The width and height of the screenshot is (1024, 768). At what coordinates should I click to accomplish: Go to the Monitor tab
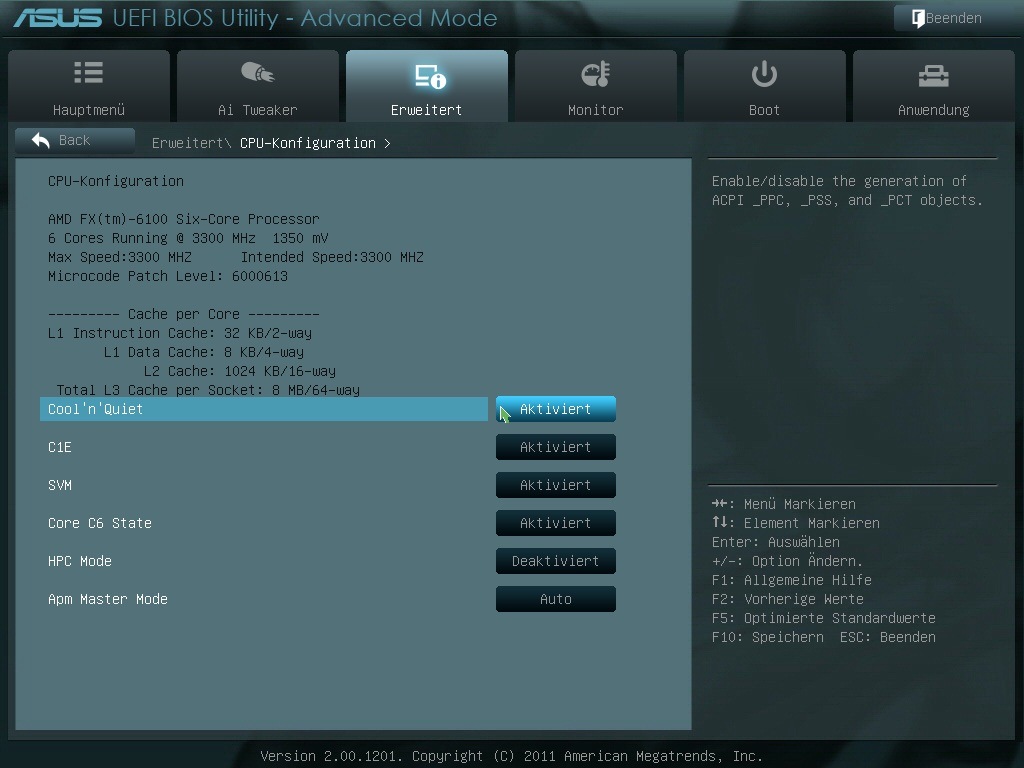click(596, 86)
